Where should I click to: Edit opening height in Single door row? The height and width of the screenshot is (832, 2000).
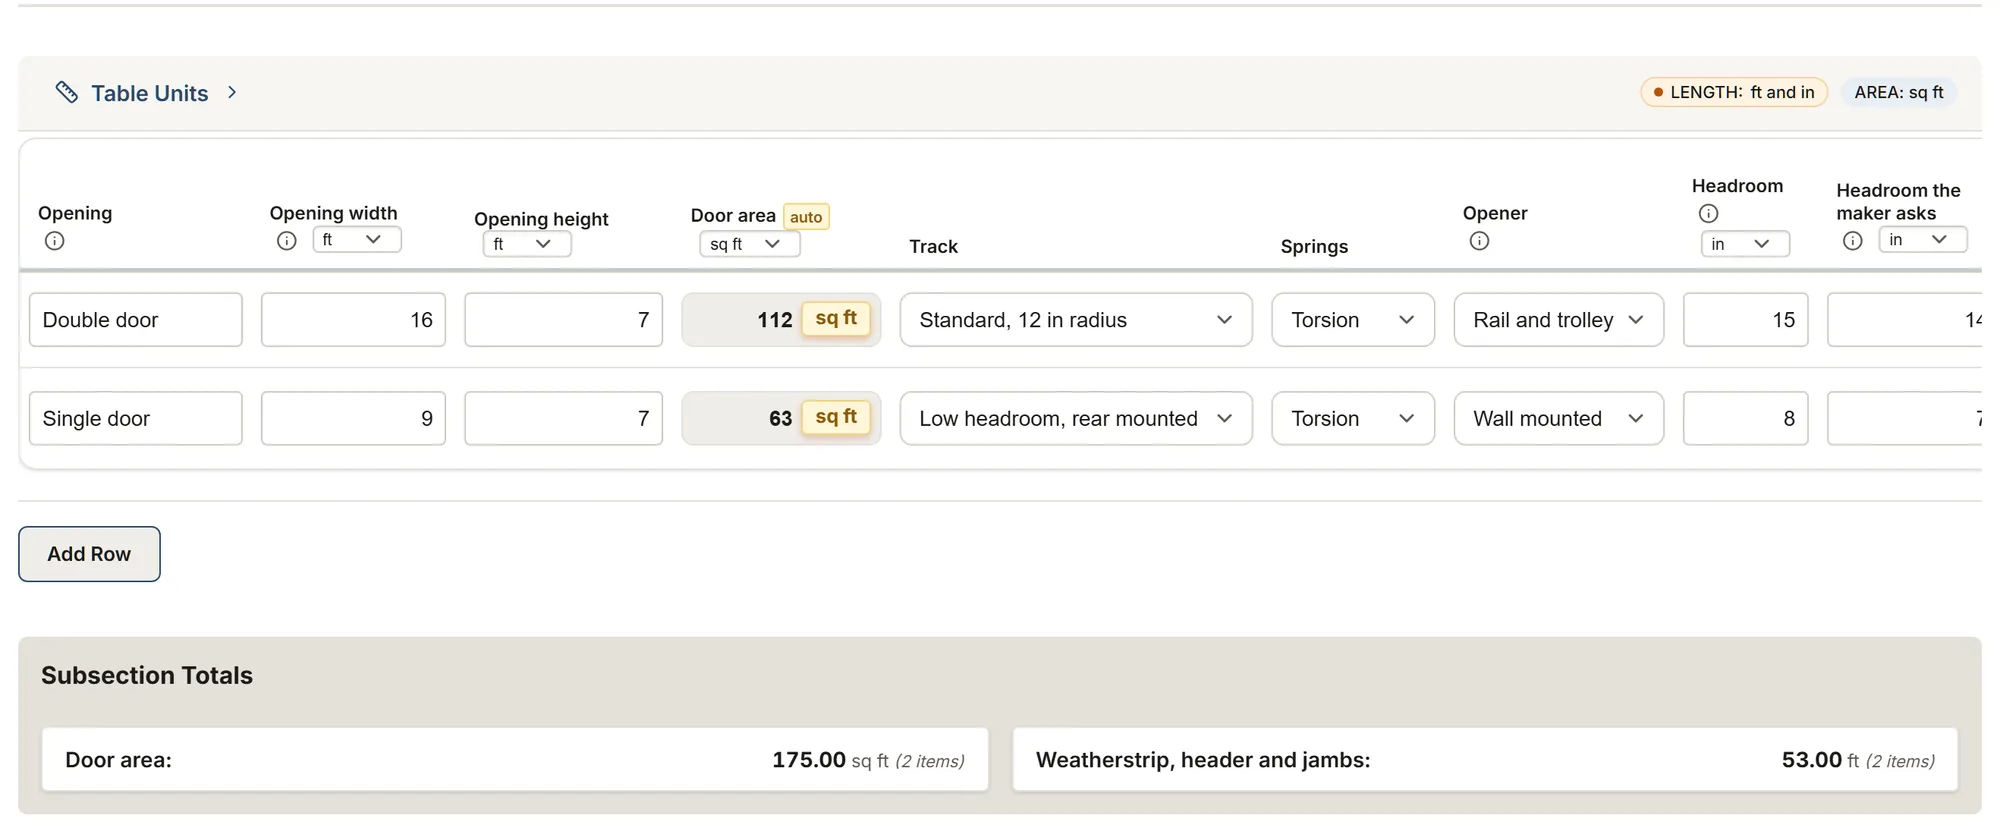pos(564,418)
